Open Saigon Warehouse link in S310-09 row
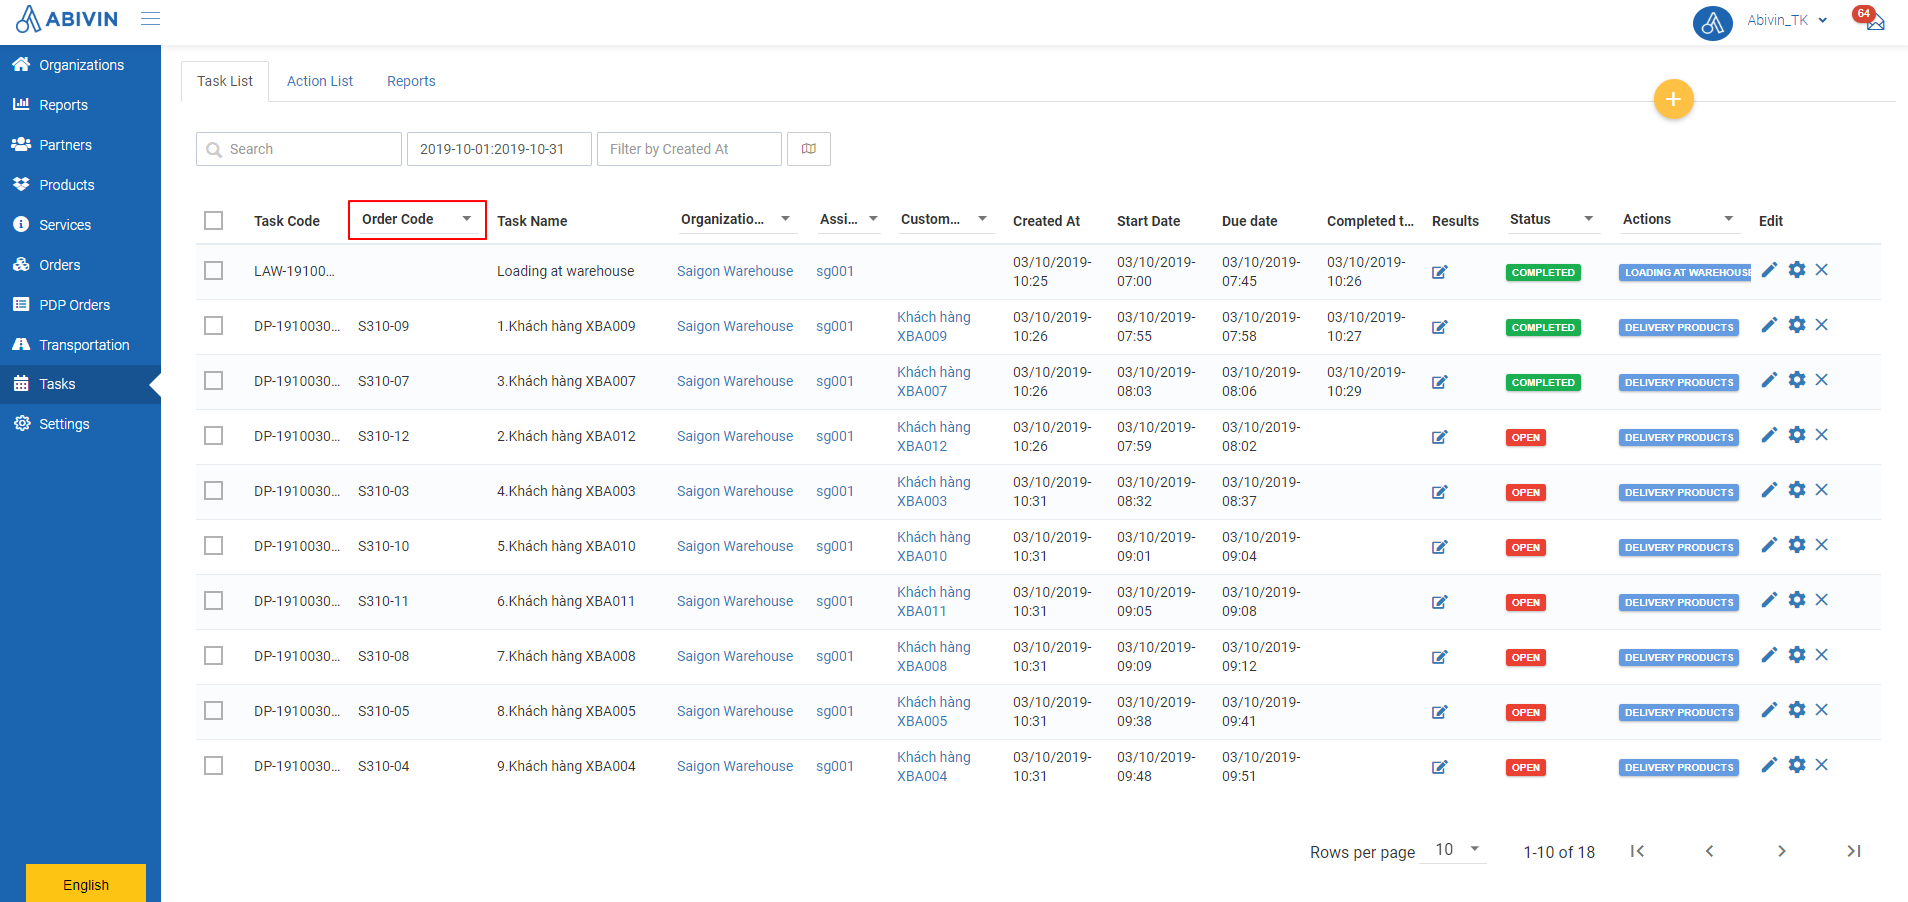The image size is (1908, 902). coord(735,326)
